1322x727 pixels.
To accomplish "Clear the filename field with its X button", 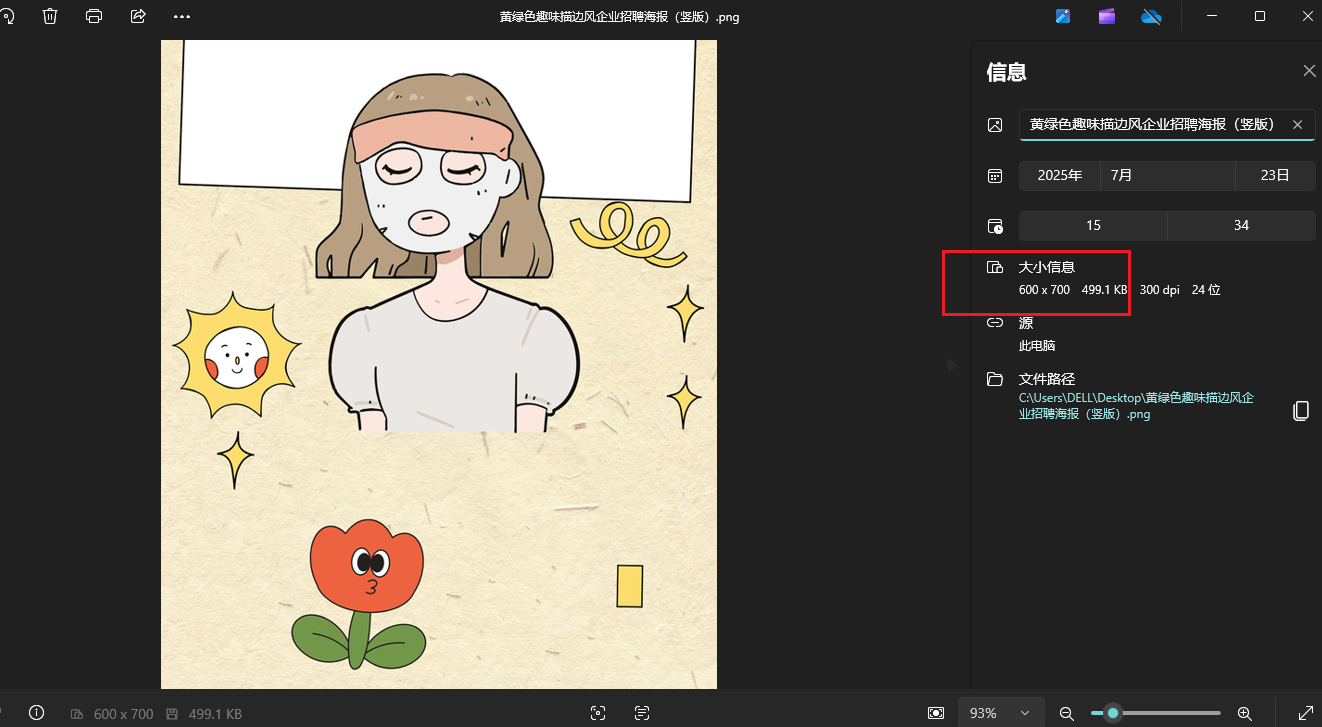I will click(x=1297, y=124).
